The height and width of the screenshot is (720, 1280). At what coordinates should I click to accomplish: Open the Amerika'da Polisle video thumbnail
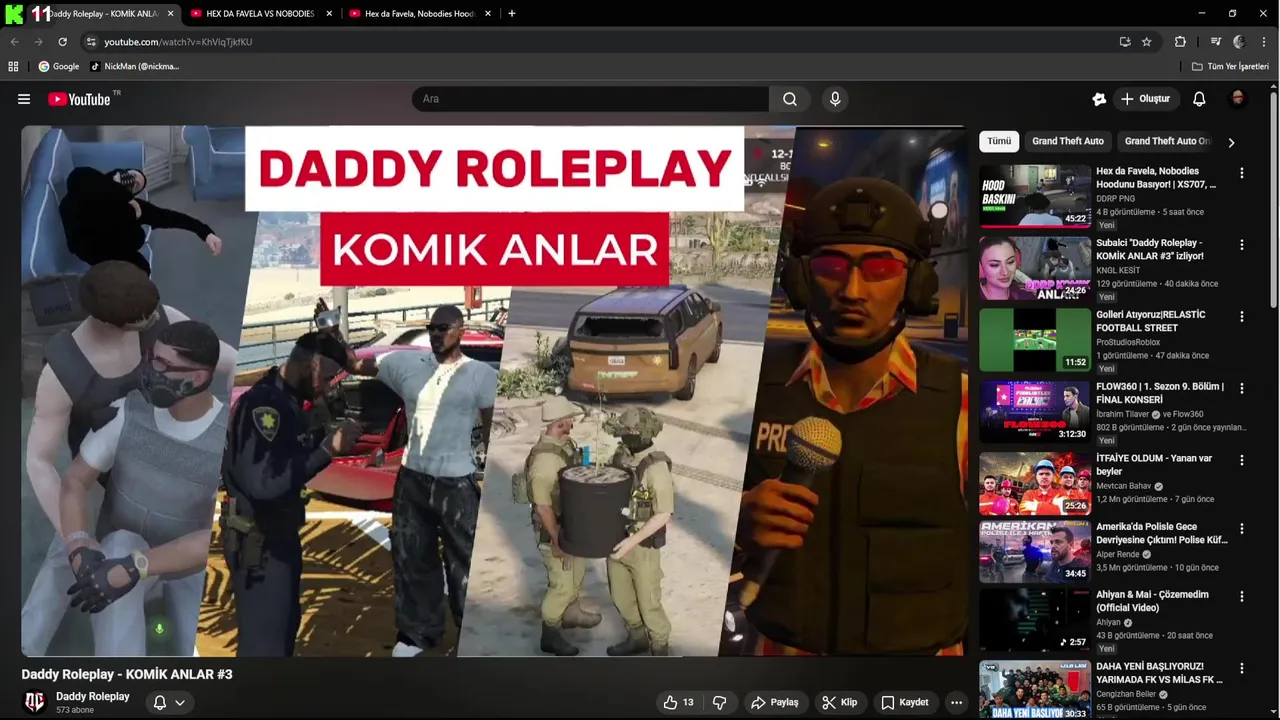[x=1035, y=552]
